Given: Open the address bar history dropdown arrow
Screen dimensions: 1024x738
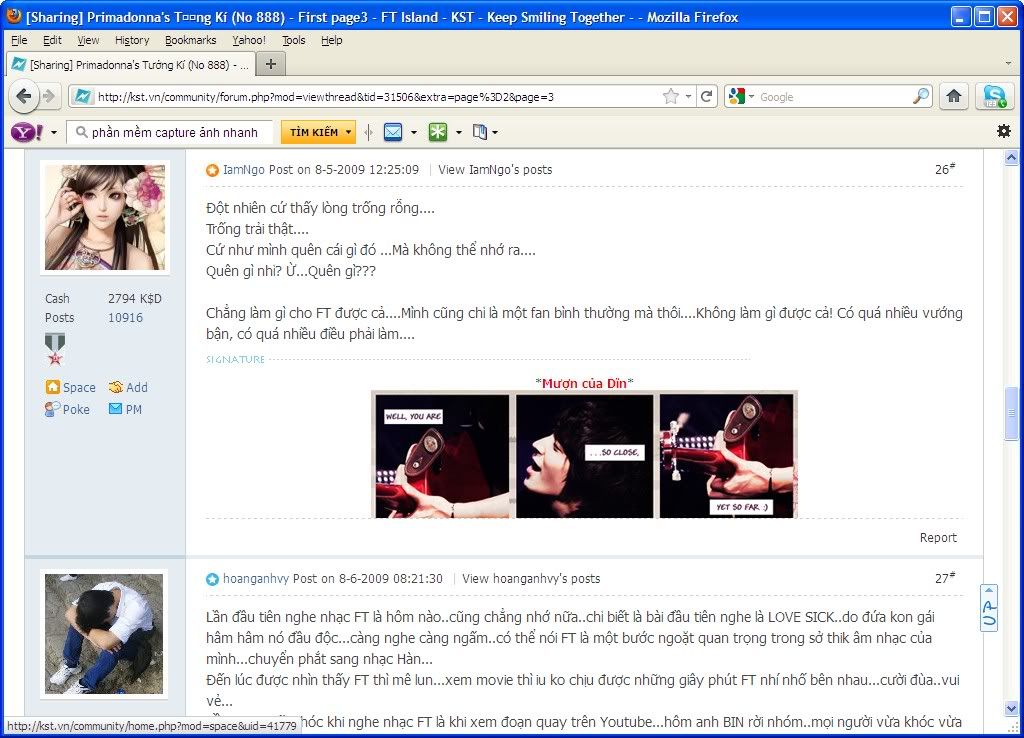Looking at the screenshot, I should tap(688, 97).
